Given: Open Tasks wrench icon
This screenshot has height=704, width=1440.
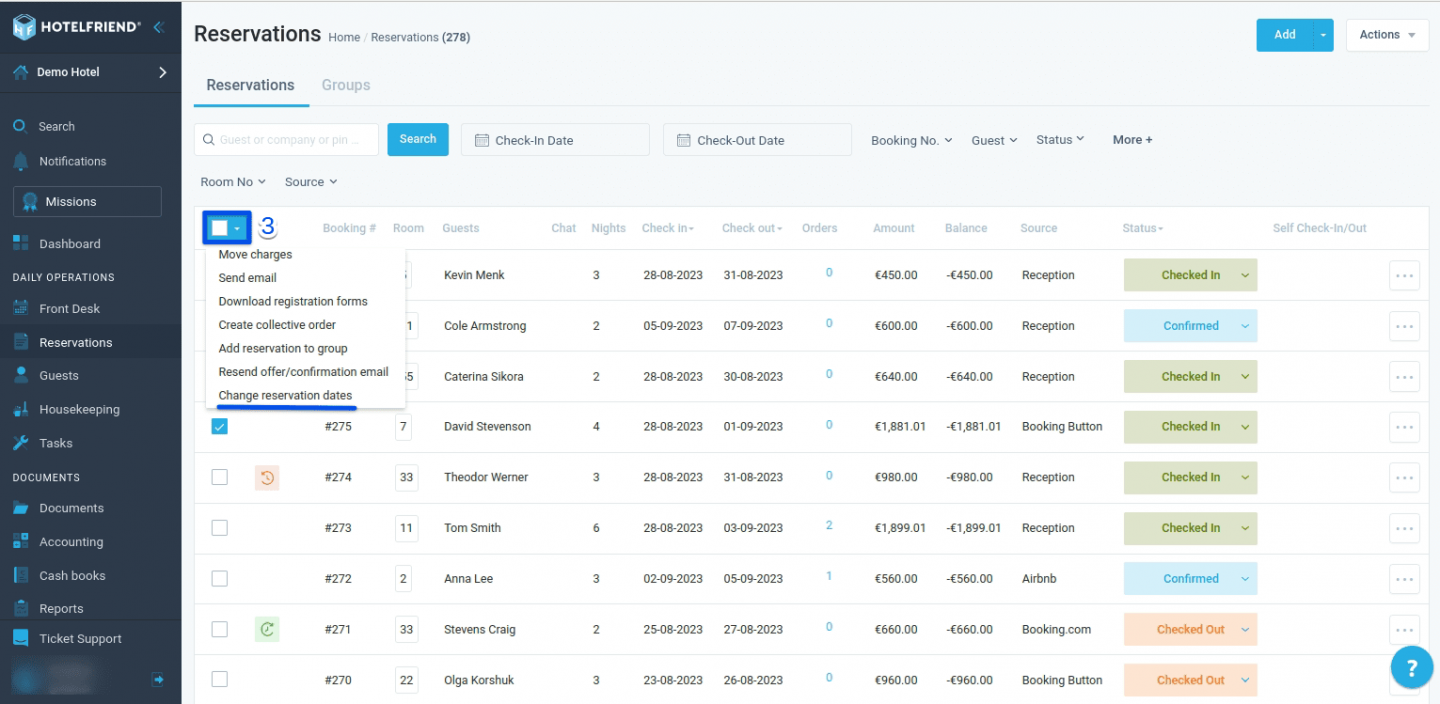Looking at the screenshot, I should click(x=20, y=443).
